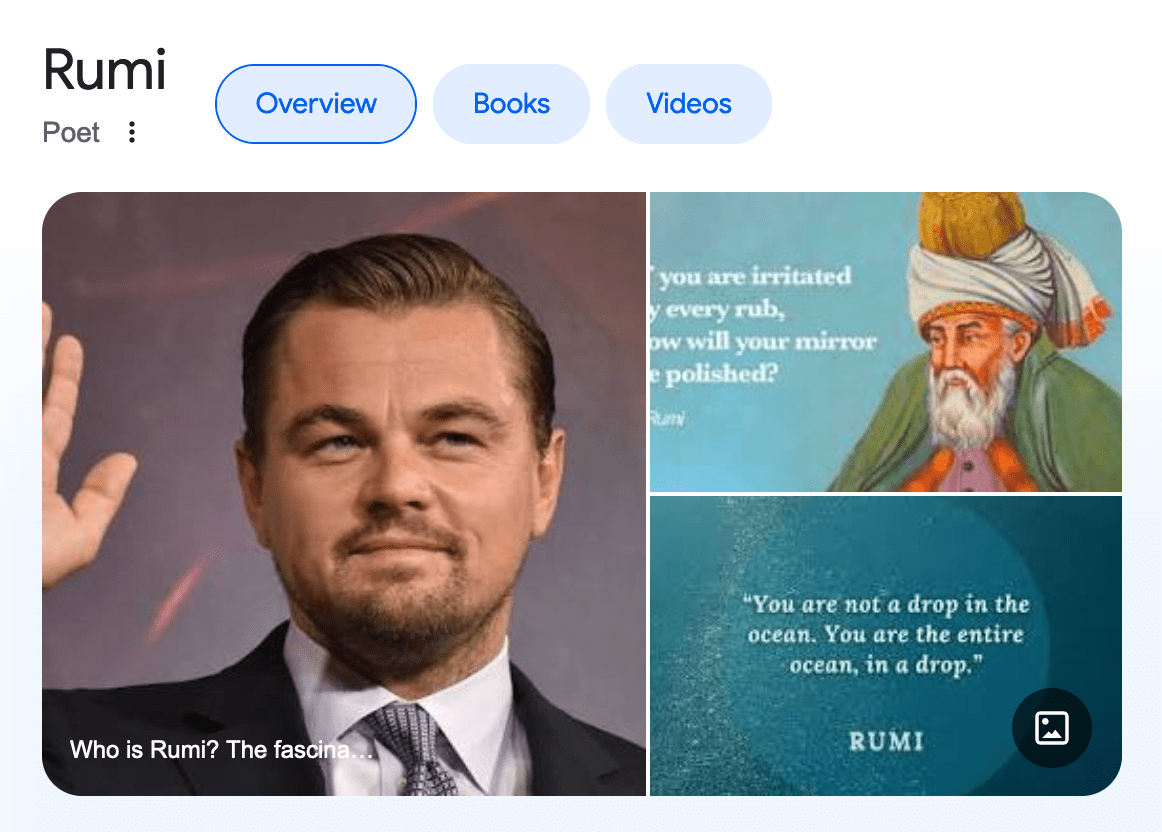
Task: Switch to the Books tab
Action: [511, 104]
